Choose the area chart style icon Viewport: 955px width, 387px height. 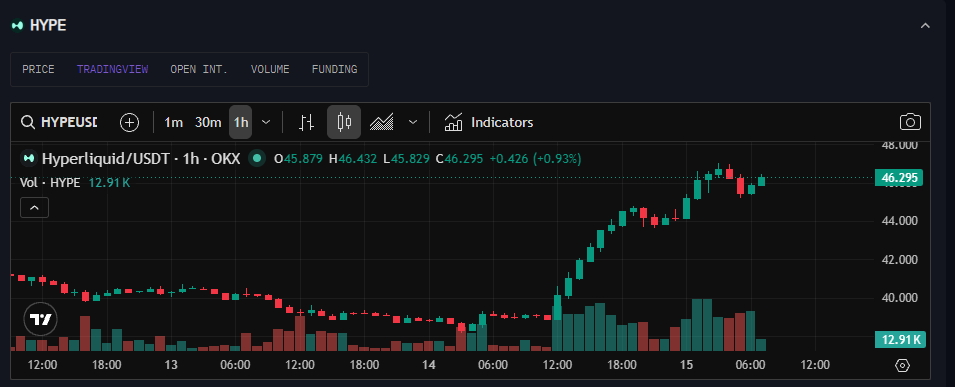382,122
